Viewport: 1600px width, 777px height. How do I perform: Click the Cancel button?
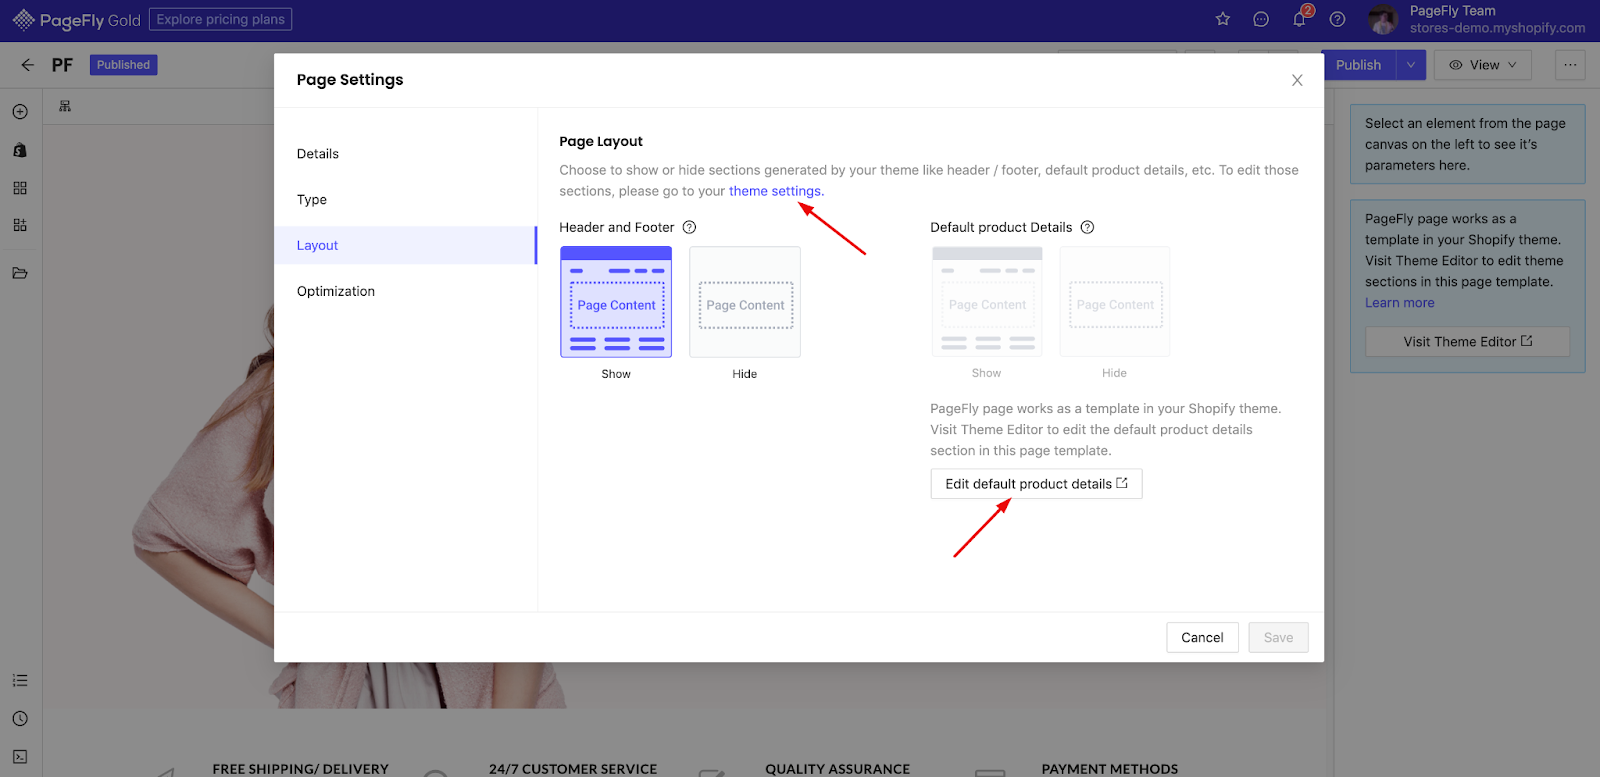1202,638
